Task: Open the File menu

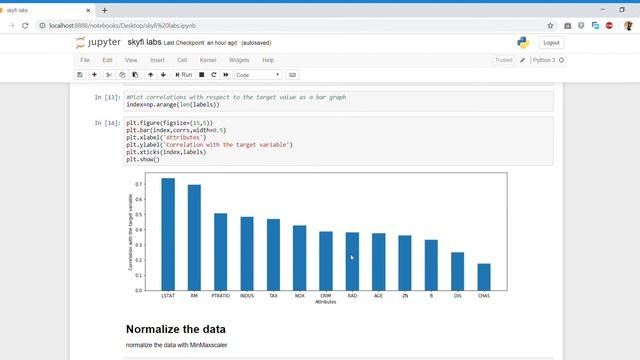Action: [x=85, y=60]
